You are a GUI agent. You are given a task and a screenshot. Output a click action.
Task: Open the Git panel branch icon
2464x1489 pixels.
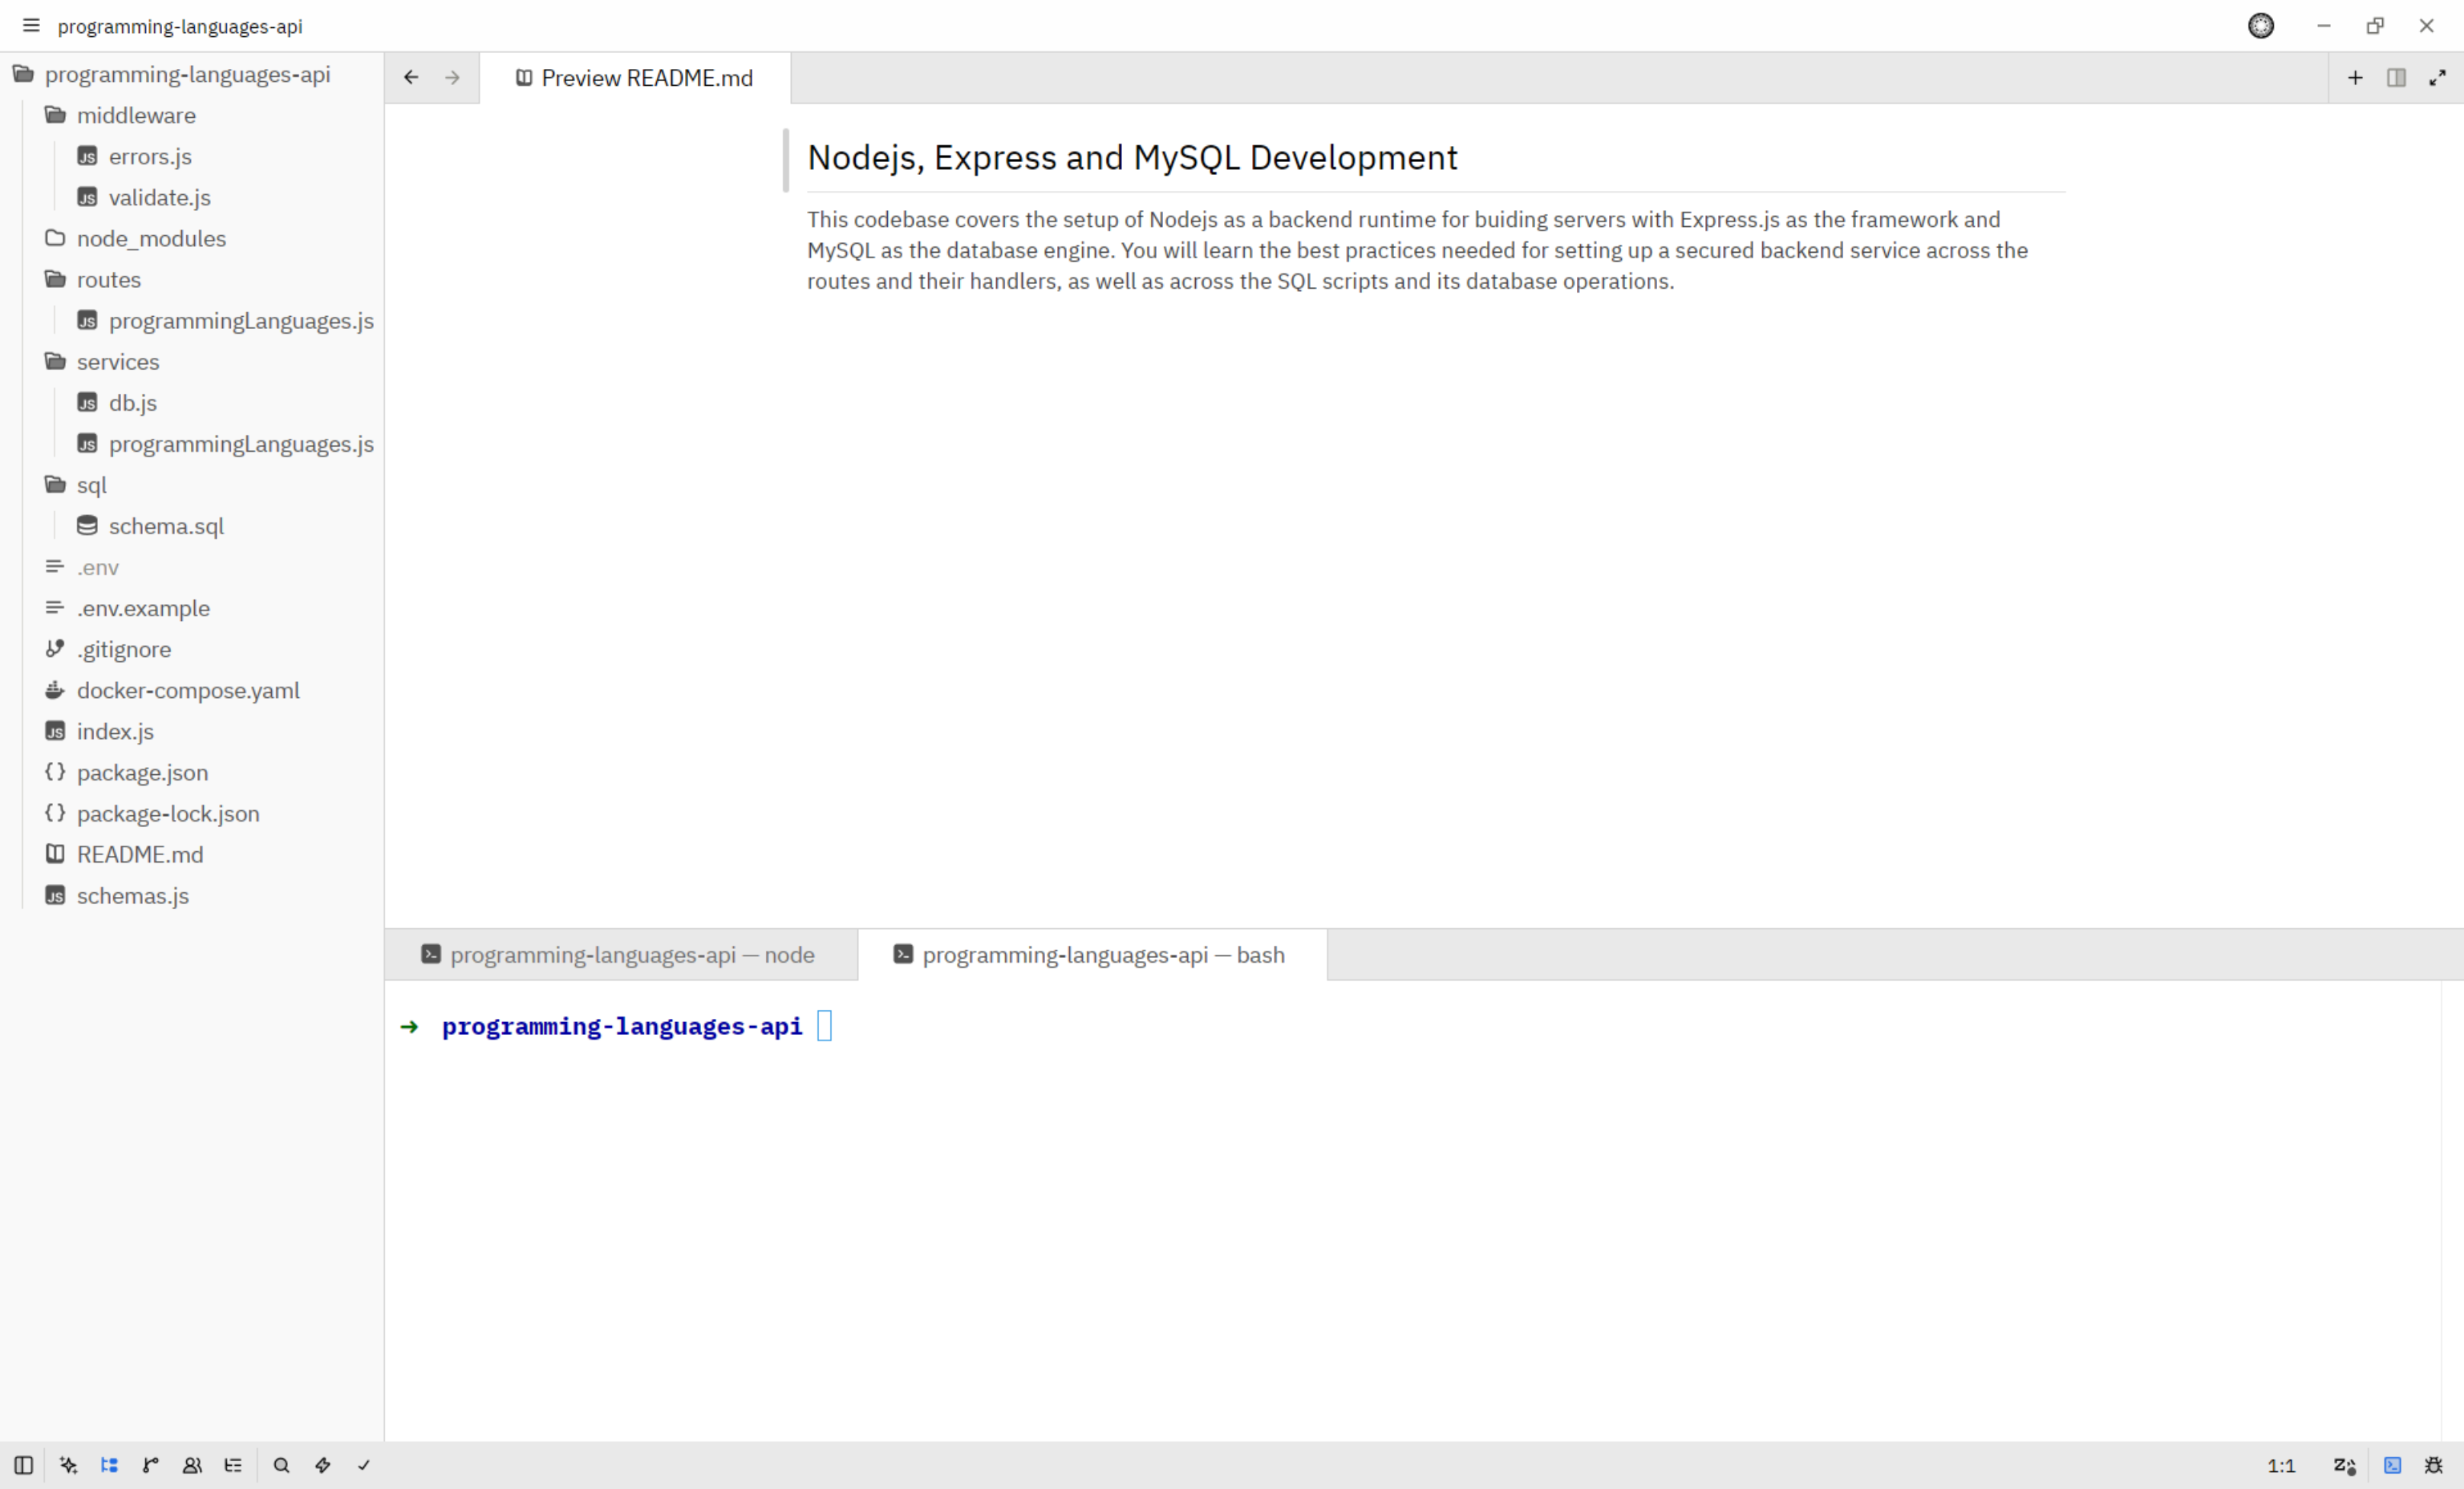click(x=151, y=1465)
